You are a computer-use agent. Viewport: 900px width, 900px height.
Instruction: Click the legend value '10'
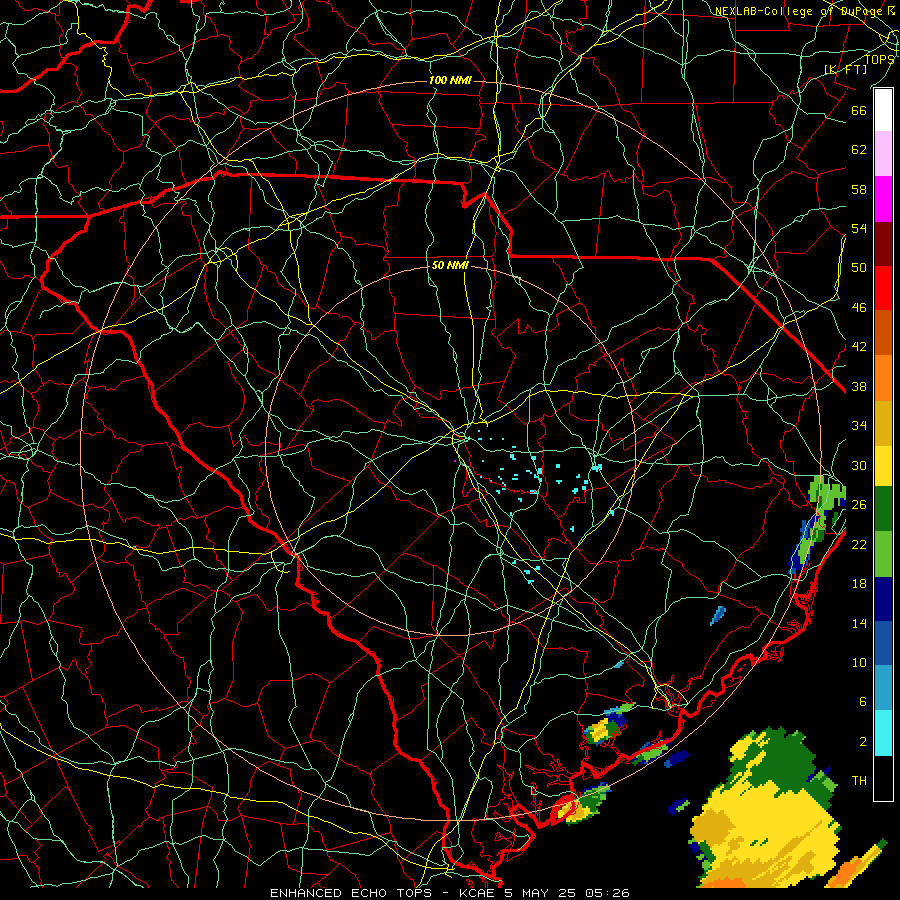point(859,662)
